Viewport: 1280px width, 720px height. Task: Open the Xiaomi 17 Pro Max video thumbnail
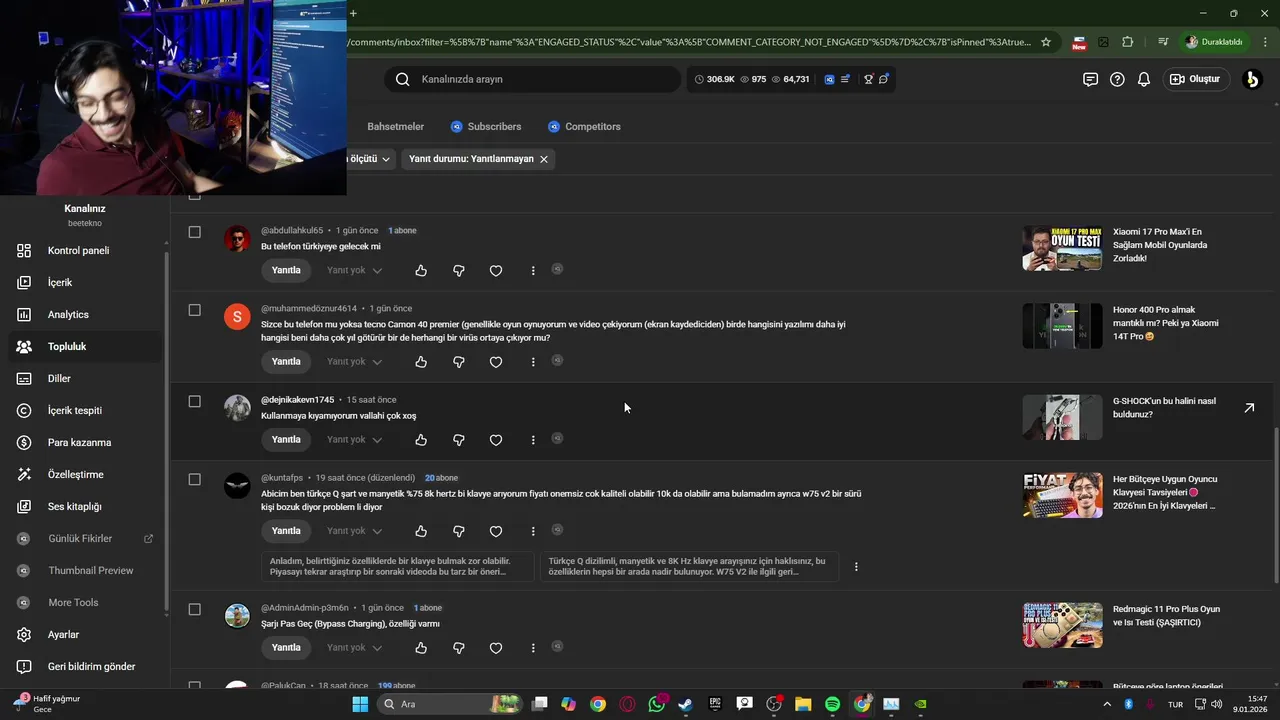tap(1062, 248)
